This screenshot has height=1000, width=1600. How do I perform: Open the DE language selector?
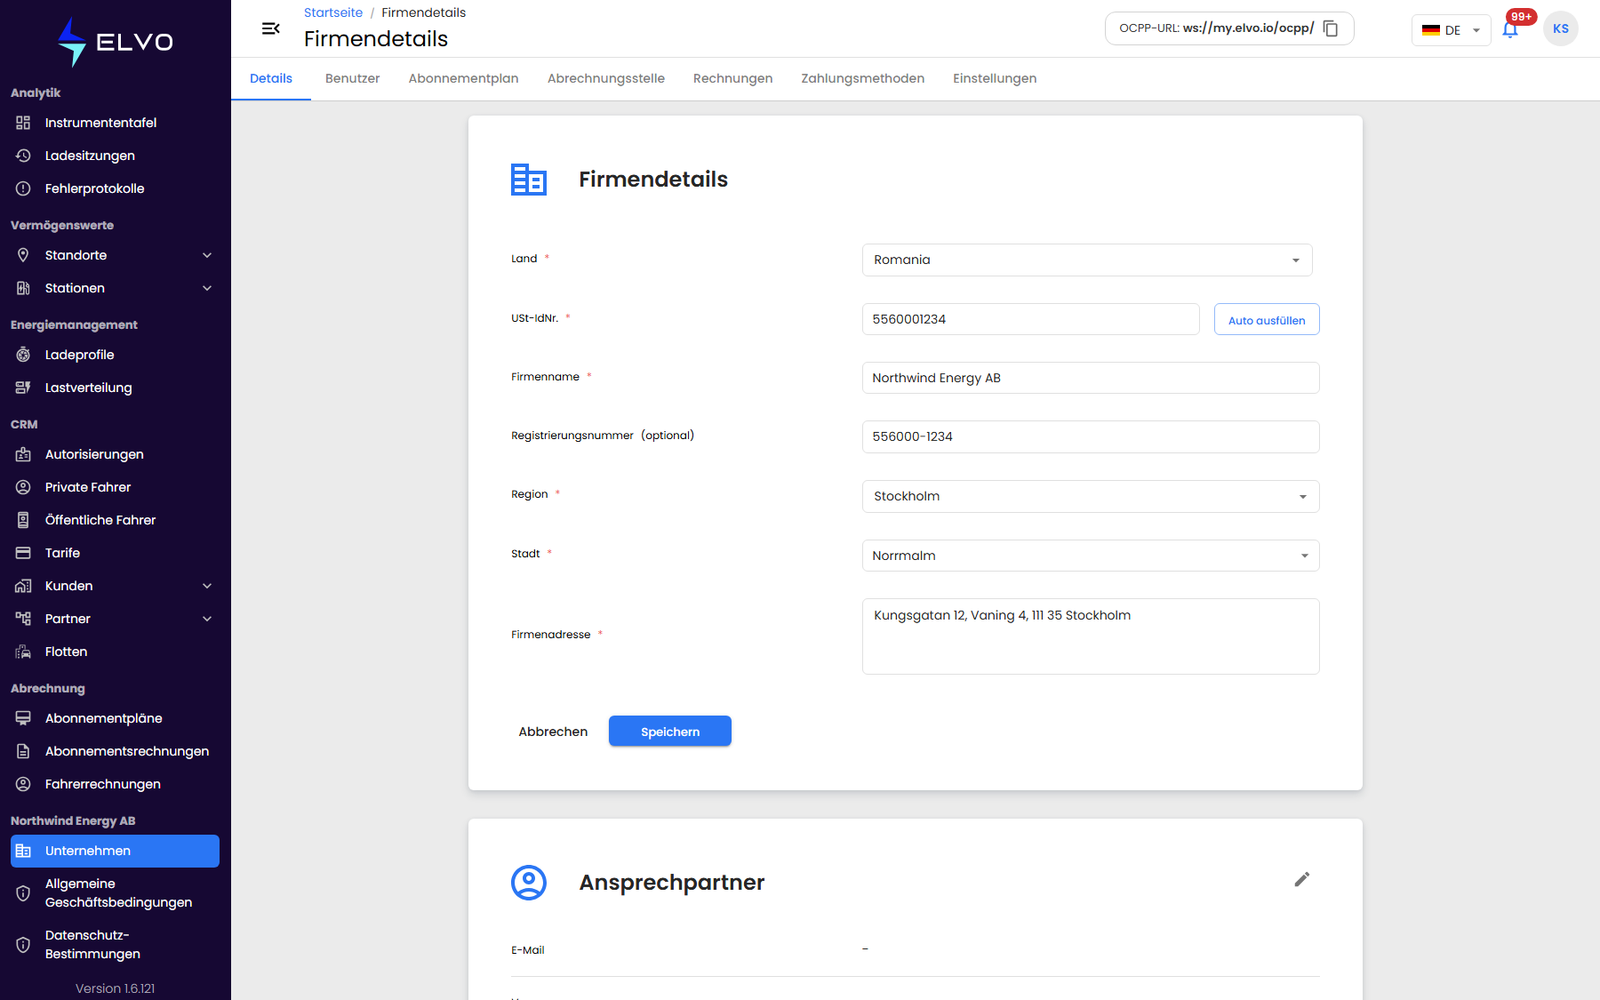1451,30
